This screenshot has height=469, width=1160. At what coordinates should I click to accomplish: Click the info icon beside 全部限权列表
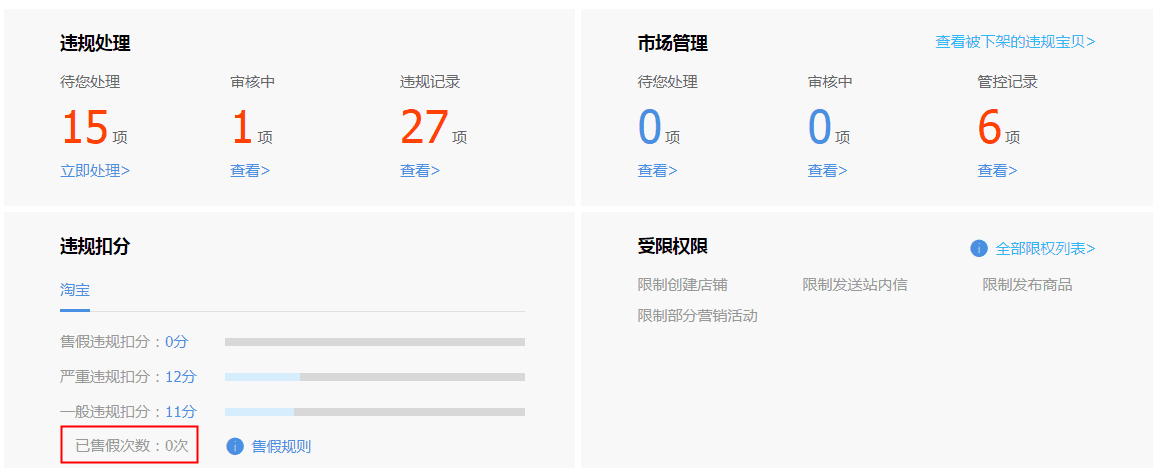[979, 249]
